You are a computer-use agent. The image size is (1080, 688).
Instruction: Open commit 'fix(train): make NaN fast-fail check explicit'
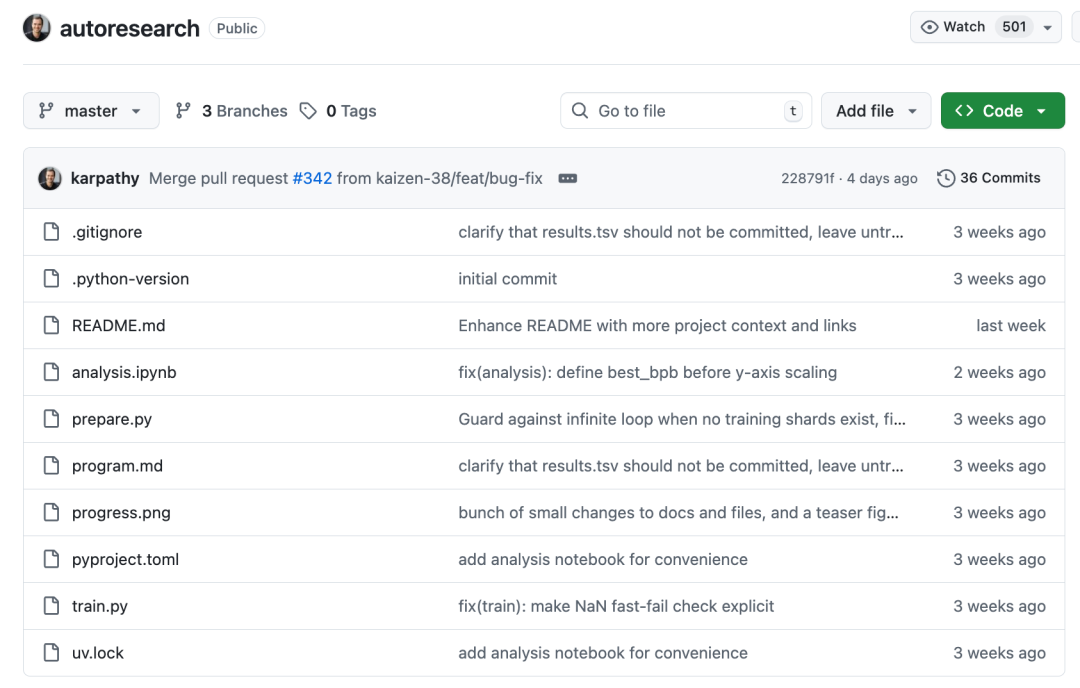(616, 606)
